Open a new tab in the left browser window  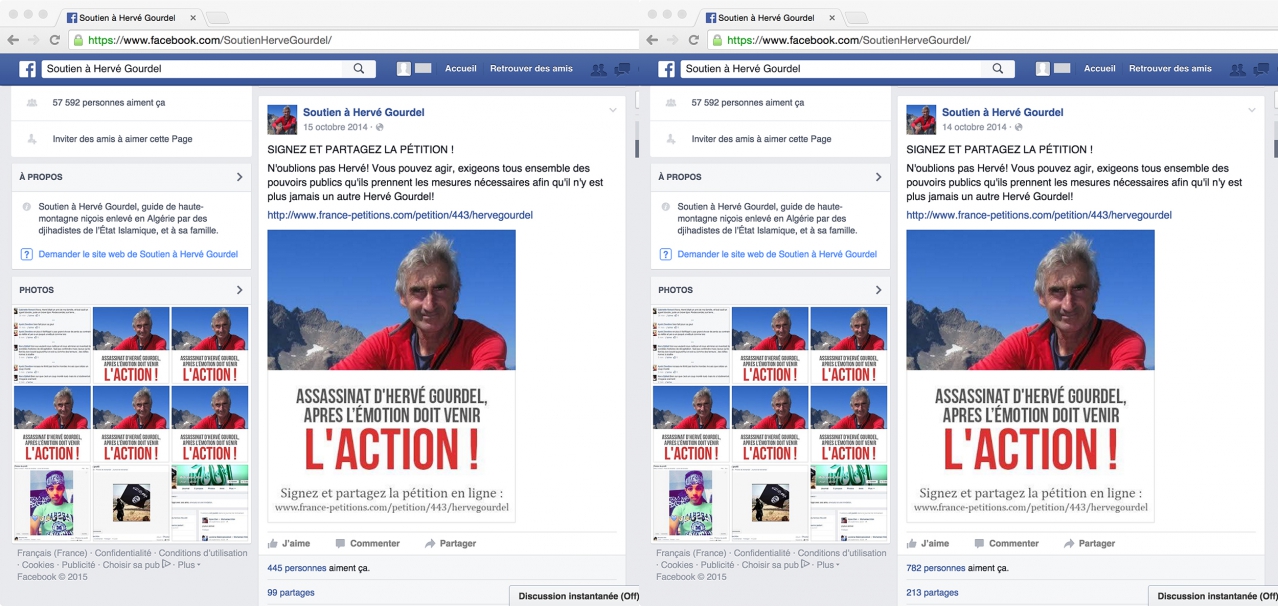(x=218, y=18)
